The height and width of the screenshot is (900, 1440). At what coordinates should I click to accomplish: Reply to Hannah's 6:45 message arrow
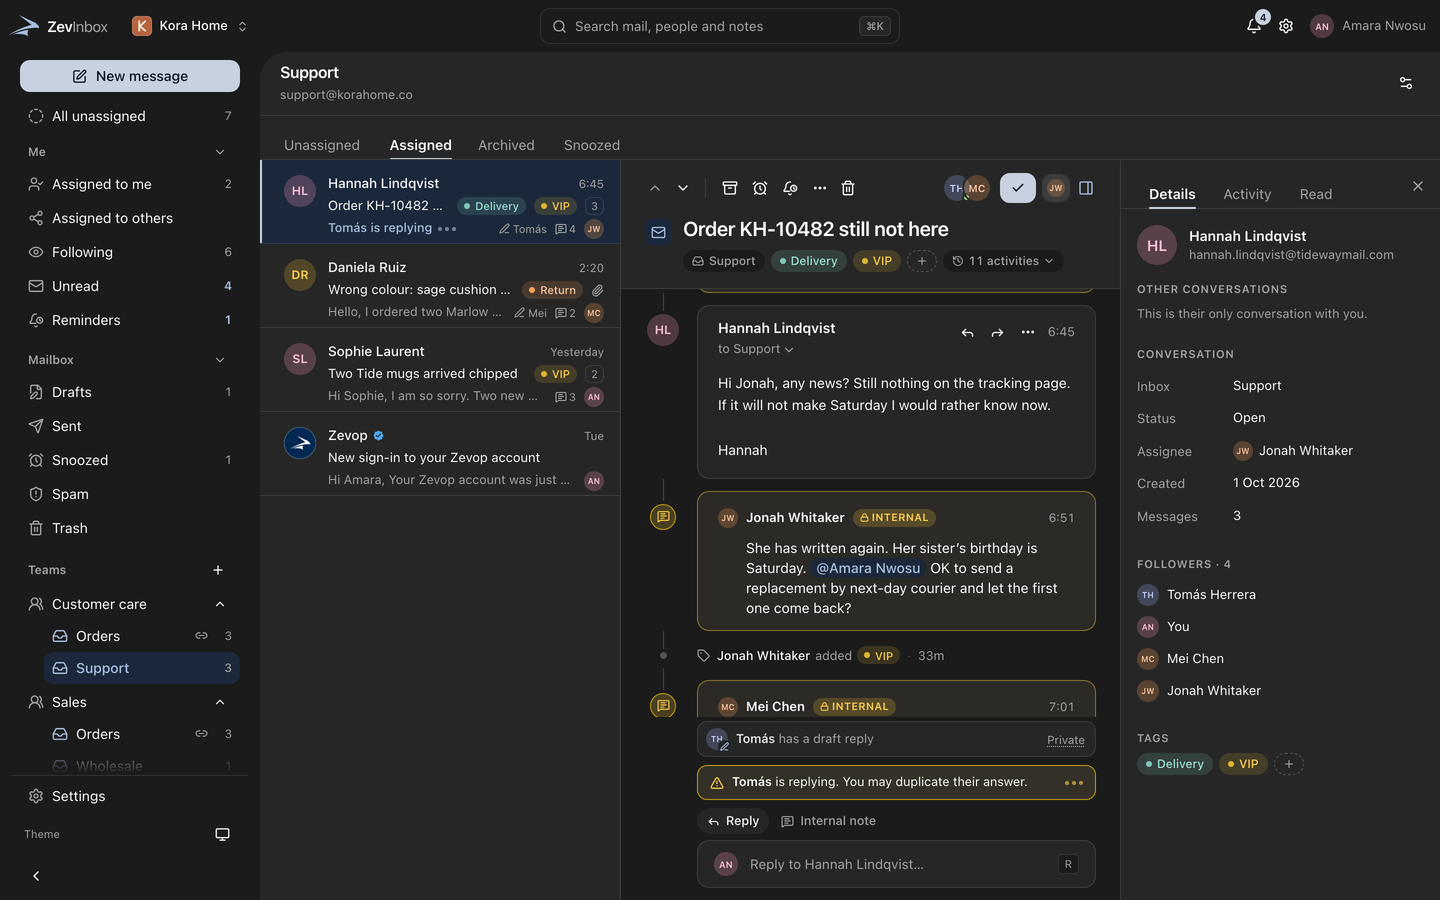point(967,332)
